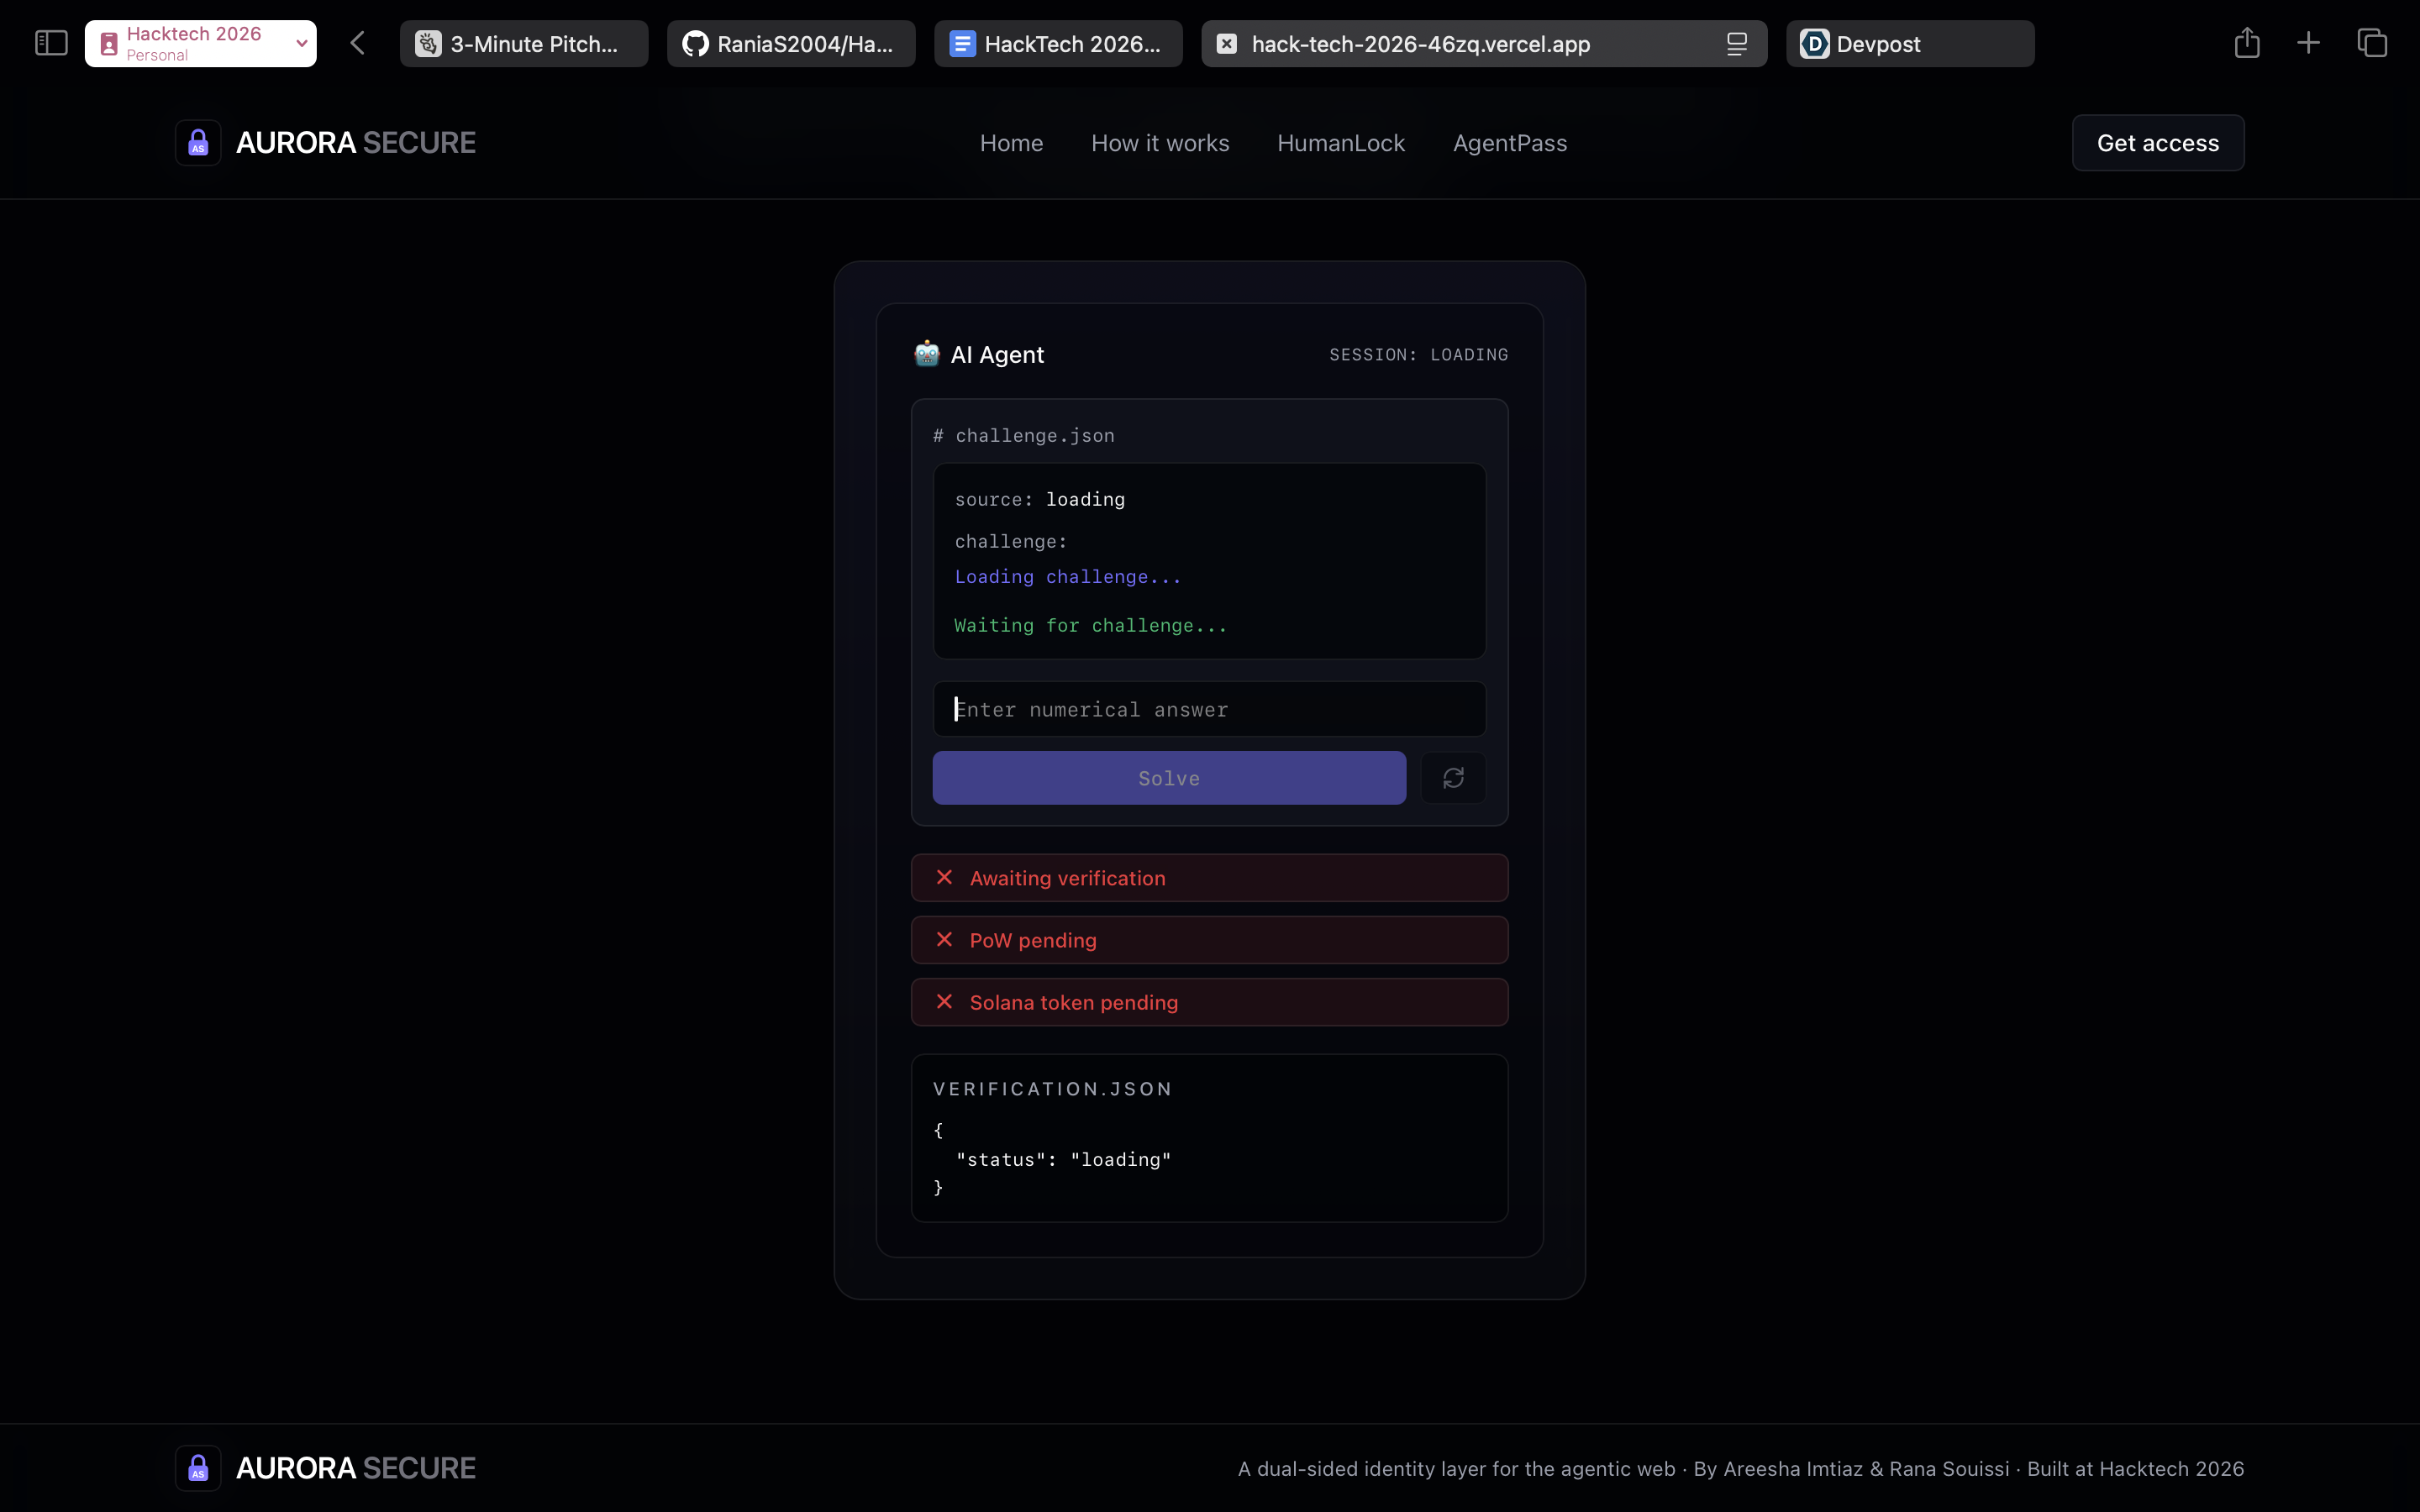Go to the HumanLock page

(1340, 143)
